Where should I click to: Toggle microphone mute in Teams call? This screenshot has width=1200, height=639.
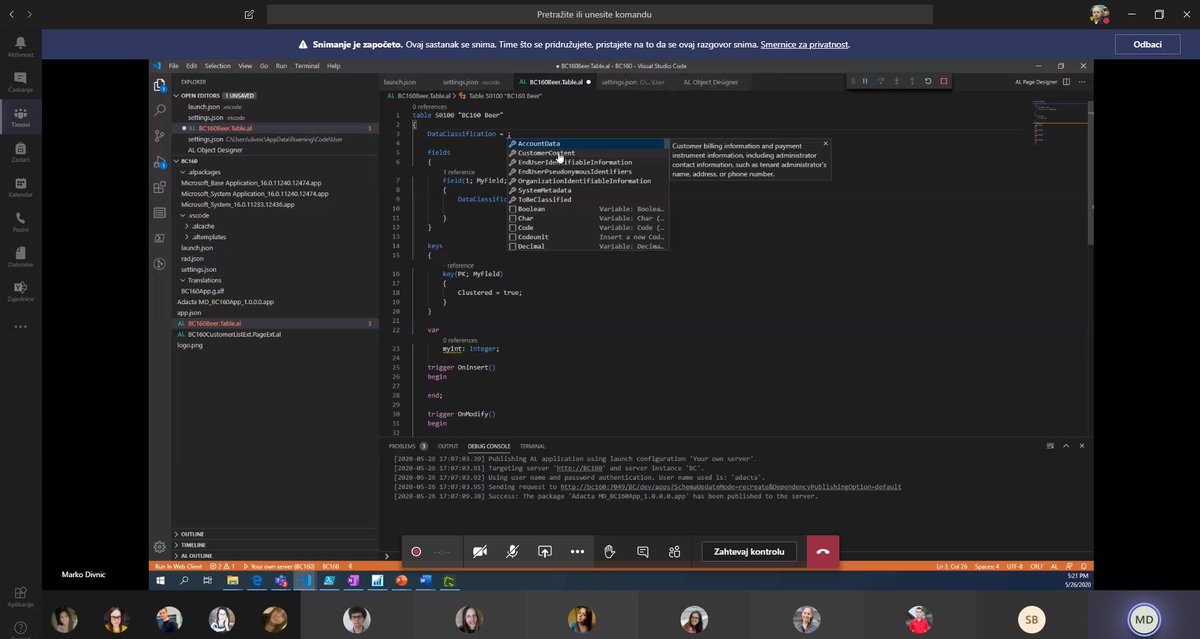tap(512, 552)
